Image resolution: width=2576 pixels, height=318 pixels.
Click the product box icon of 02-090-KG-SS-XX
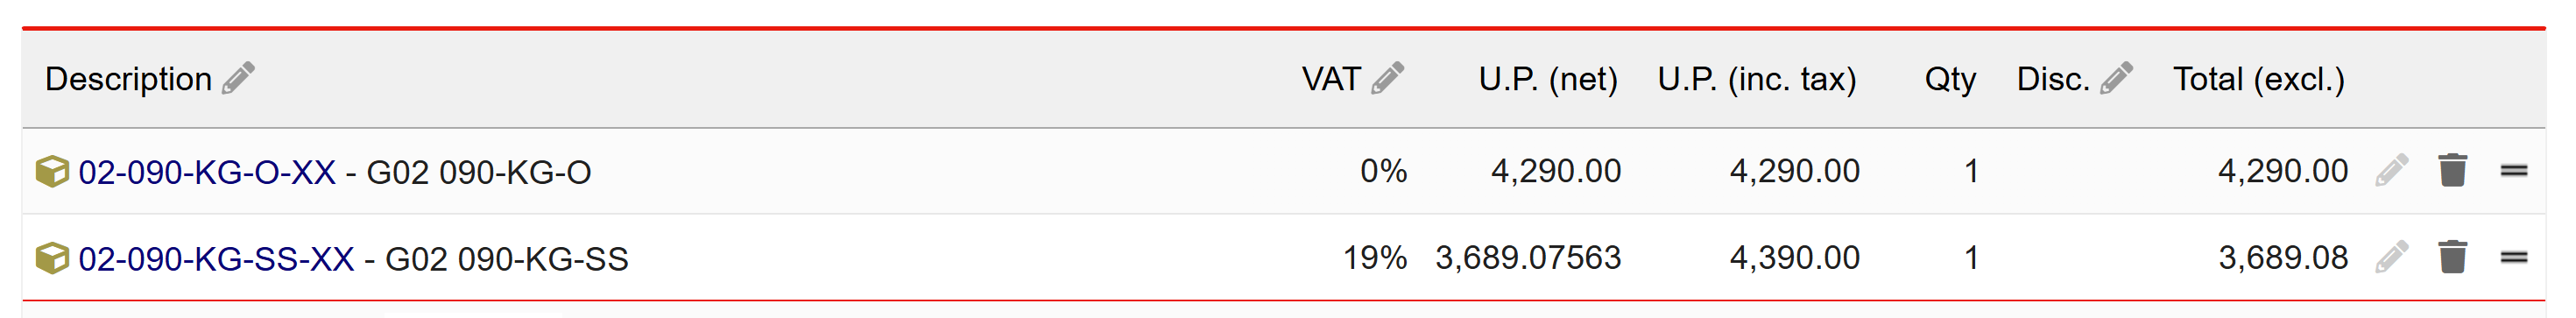[52, 258]
